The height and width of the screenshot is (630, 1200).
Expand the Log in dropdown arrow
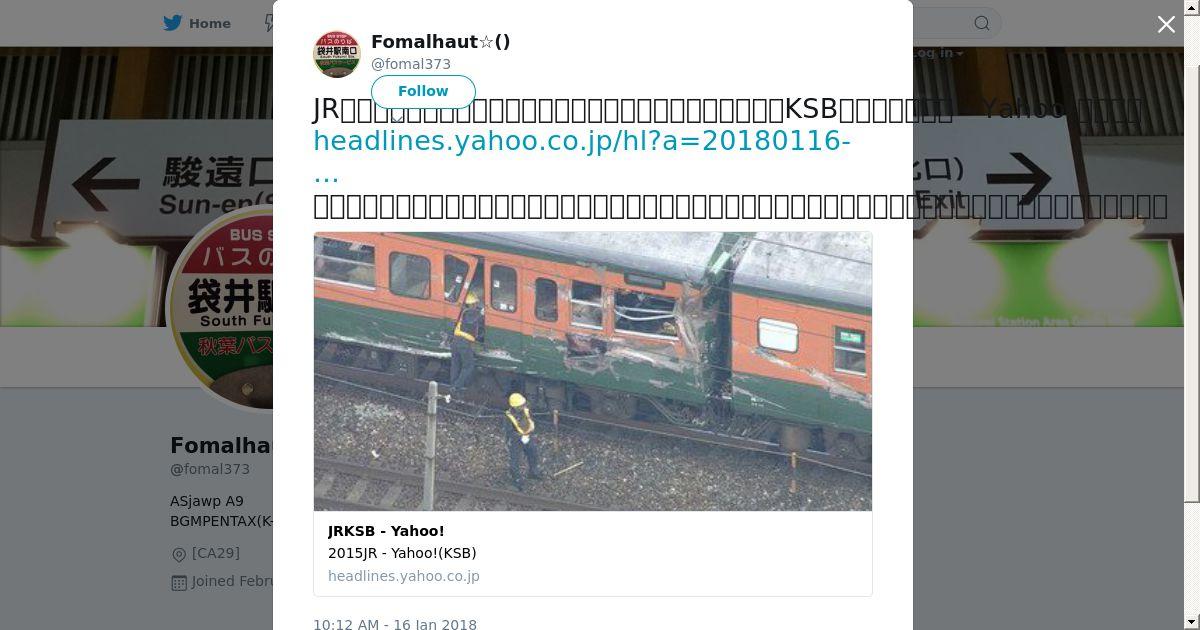point(959,53)
